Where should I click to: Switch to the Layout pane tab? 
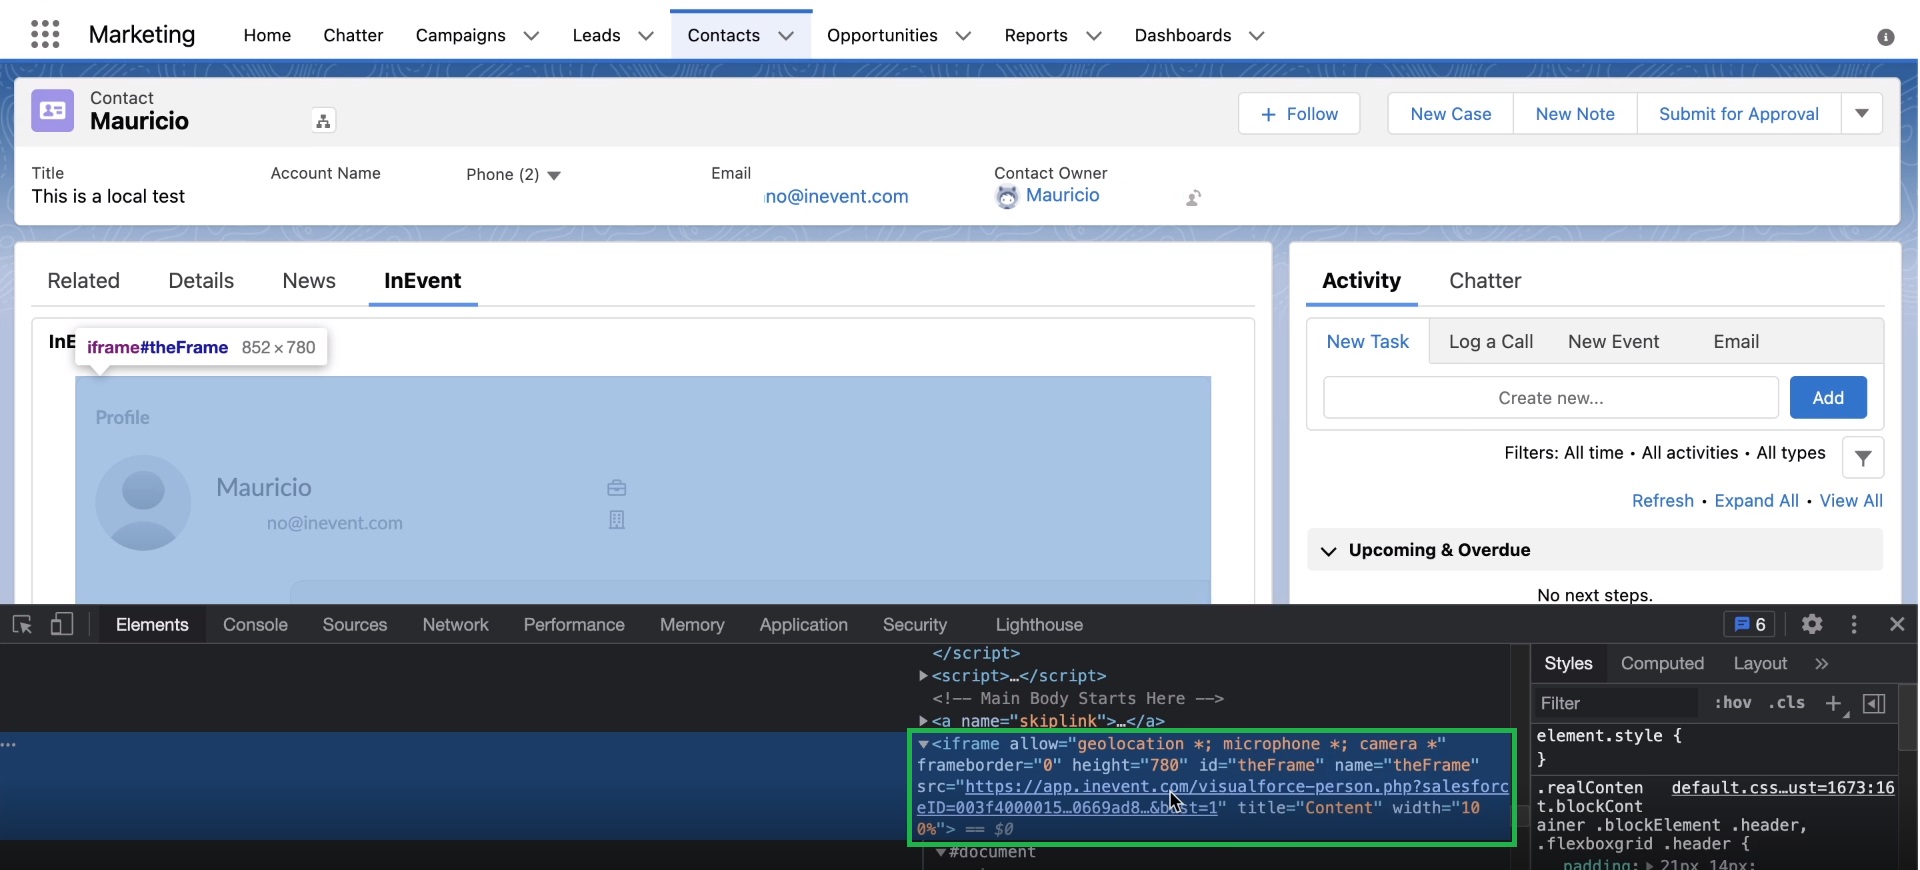pos(1760,664)
